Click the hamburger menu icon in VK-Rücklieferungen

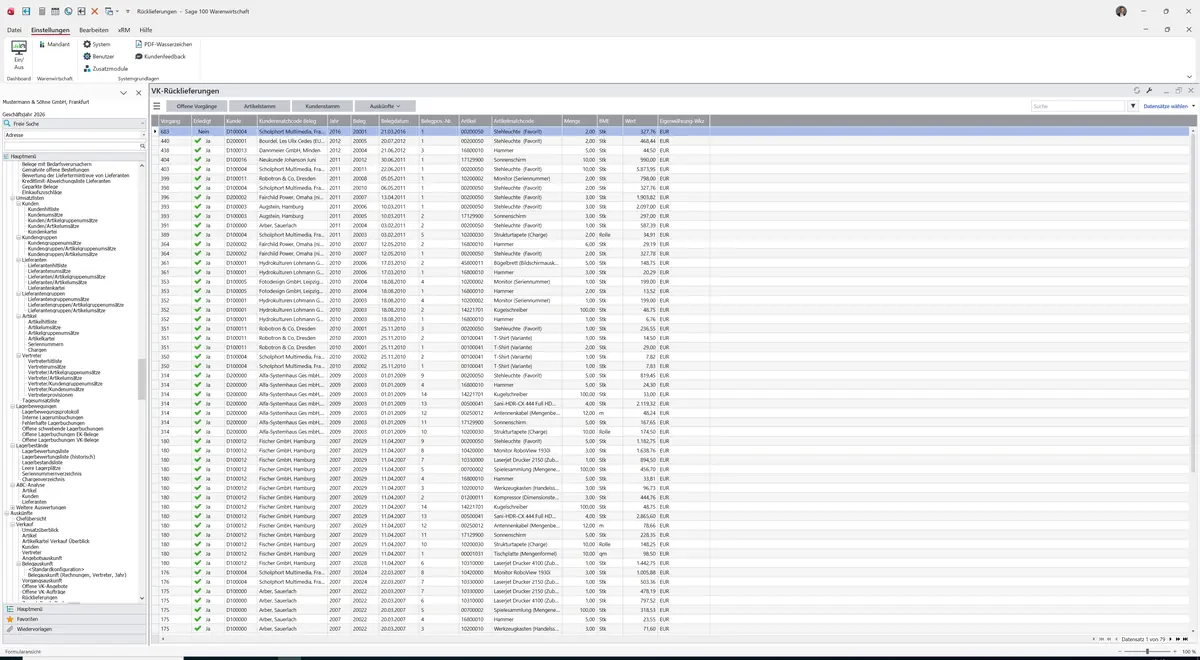156,106
